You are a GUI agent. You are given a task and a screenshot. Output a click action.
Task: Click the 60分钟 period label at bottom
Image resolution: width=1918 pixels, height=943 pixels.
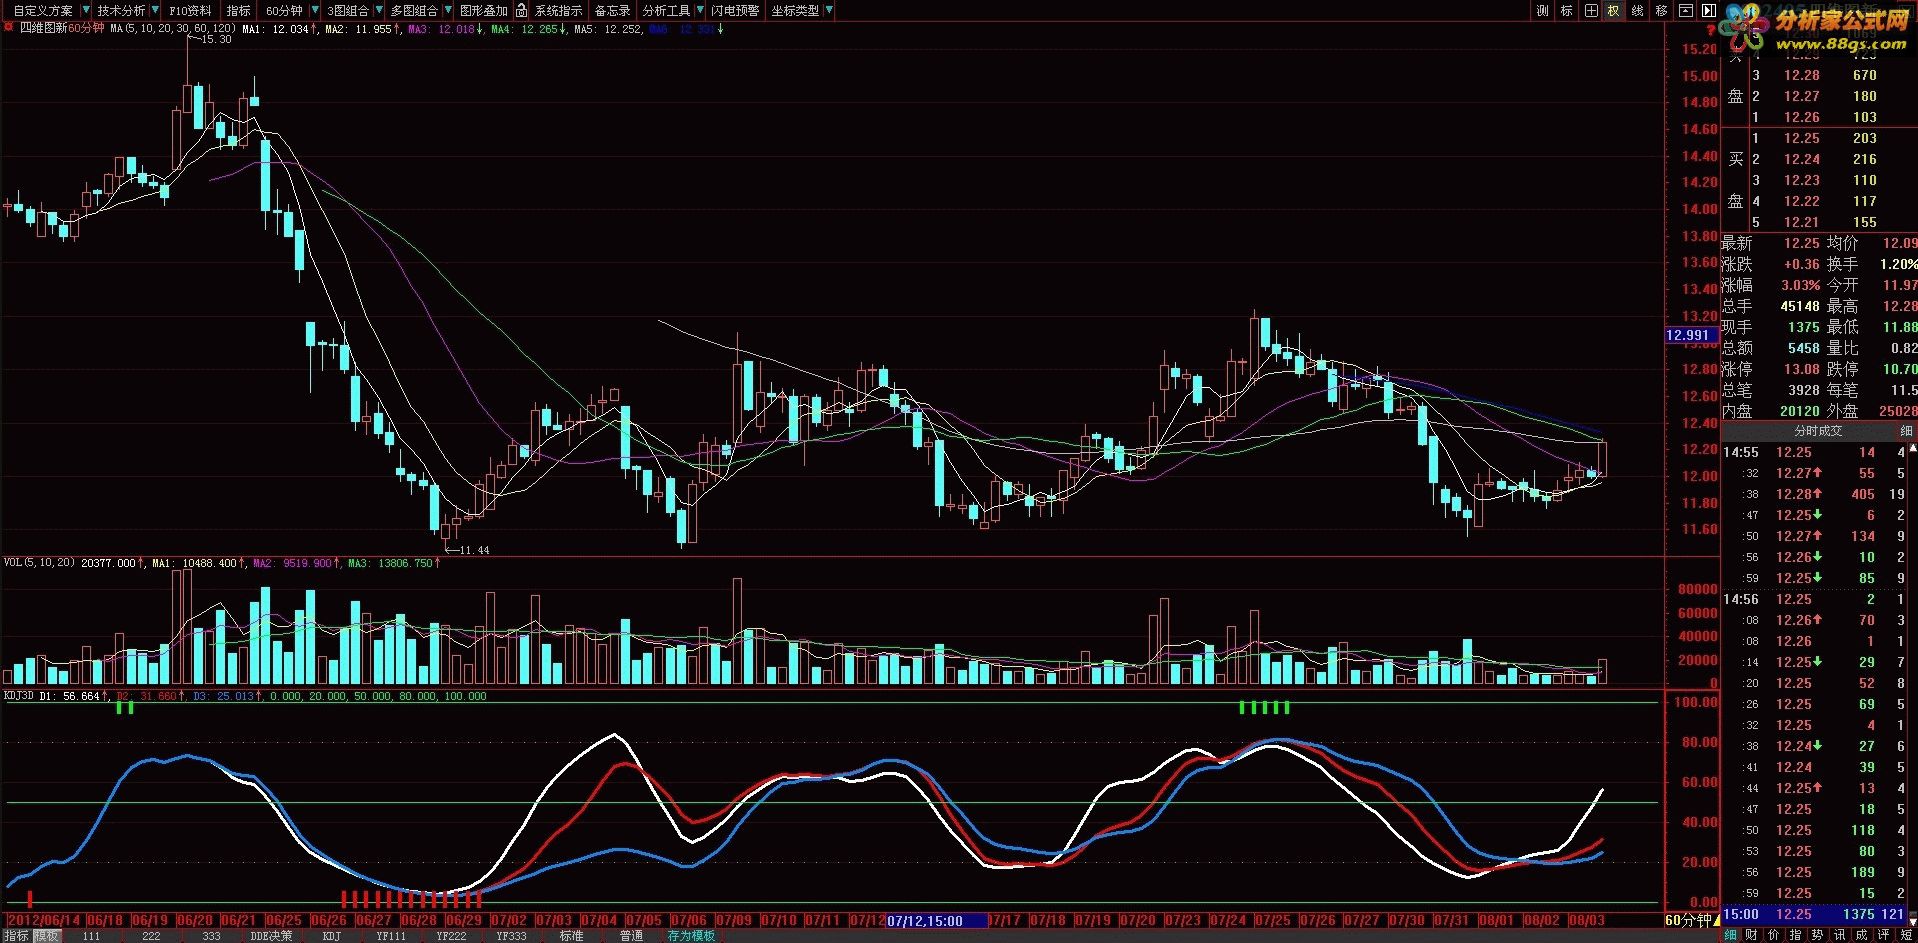coord(1688,920)
